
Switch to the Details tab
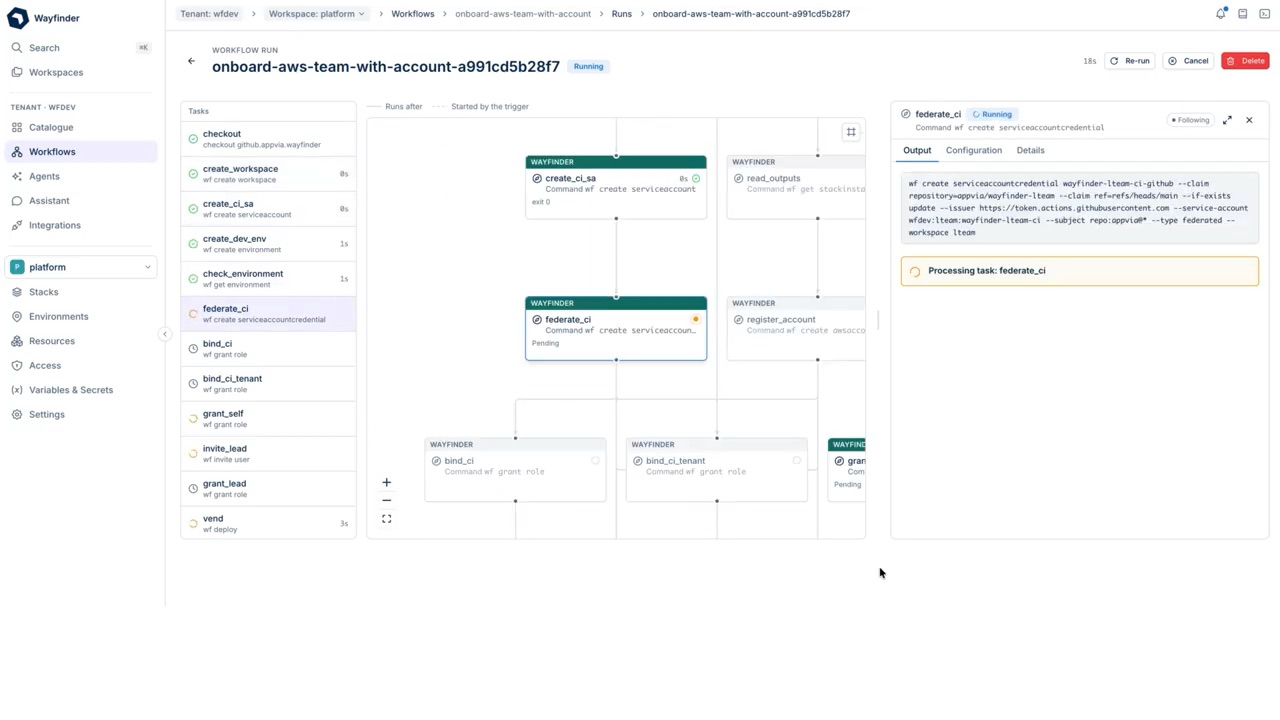pos(1030,151)
